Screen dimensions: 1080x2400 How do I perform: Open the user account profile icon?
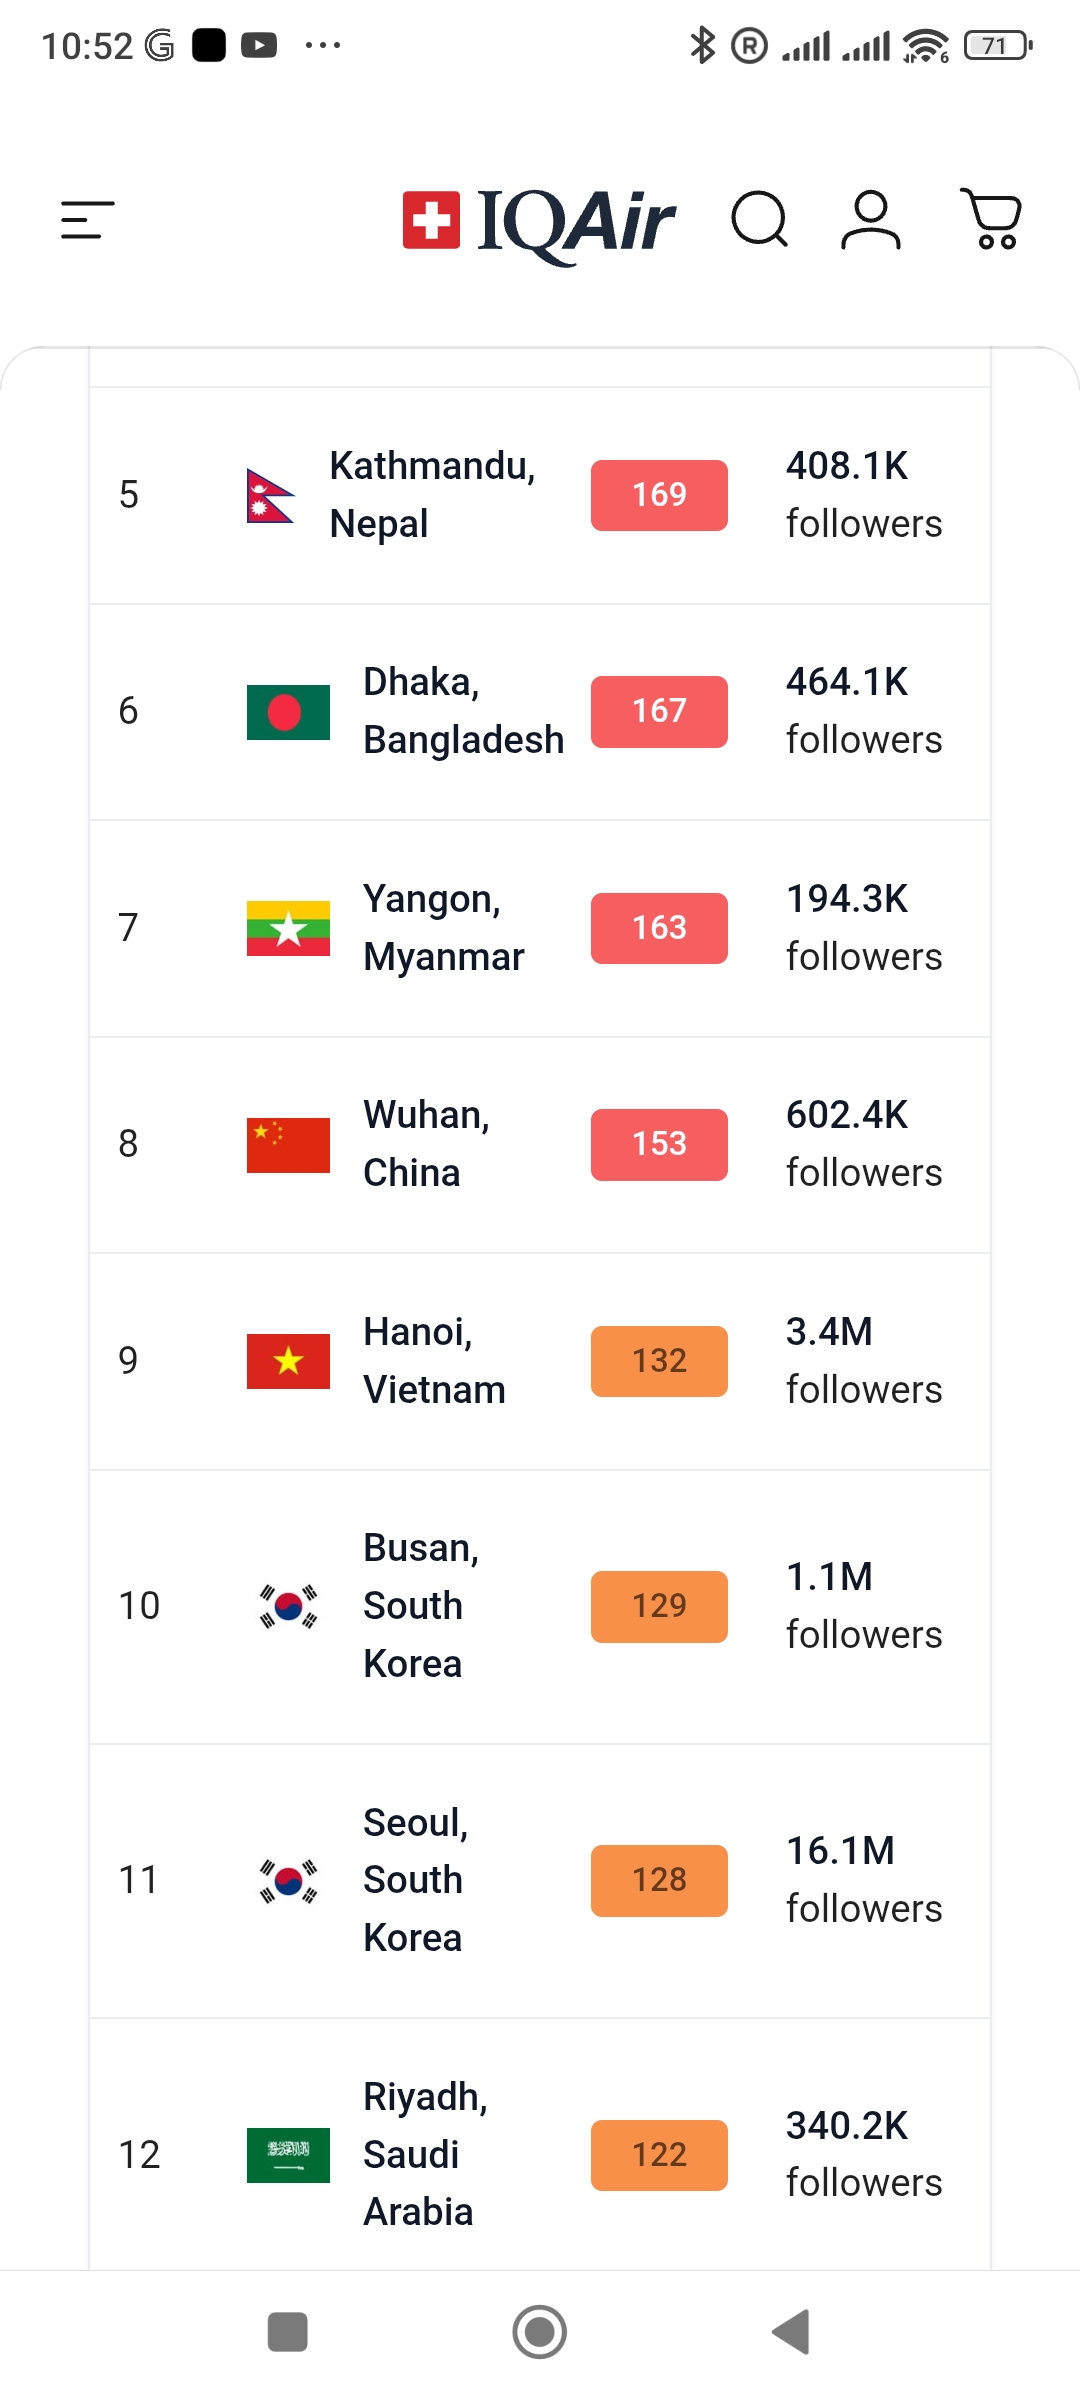871,219
